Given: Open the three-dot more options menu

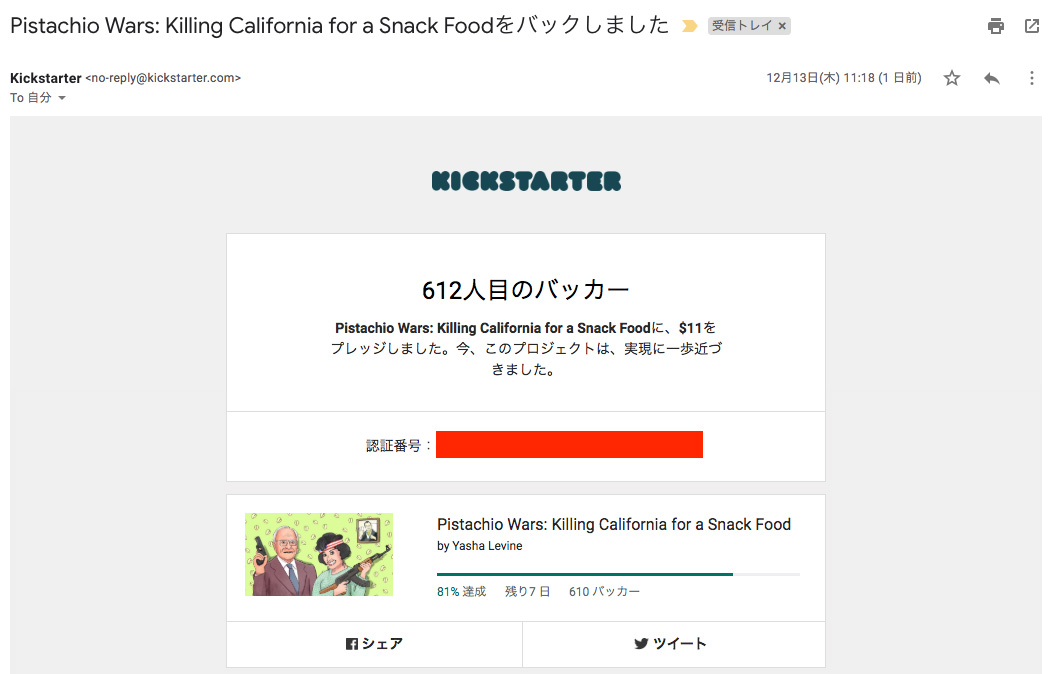Looking at the screenshot, I should 1032,78.
